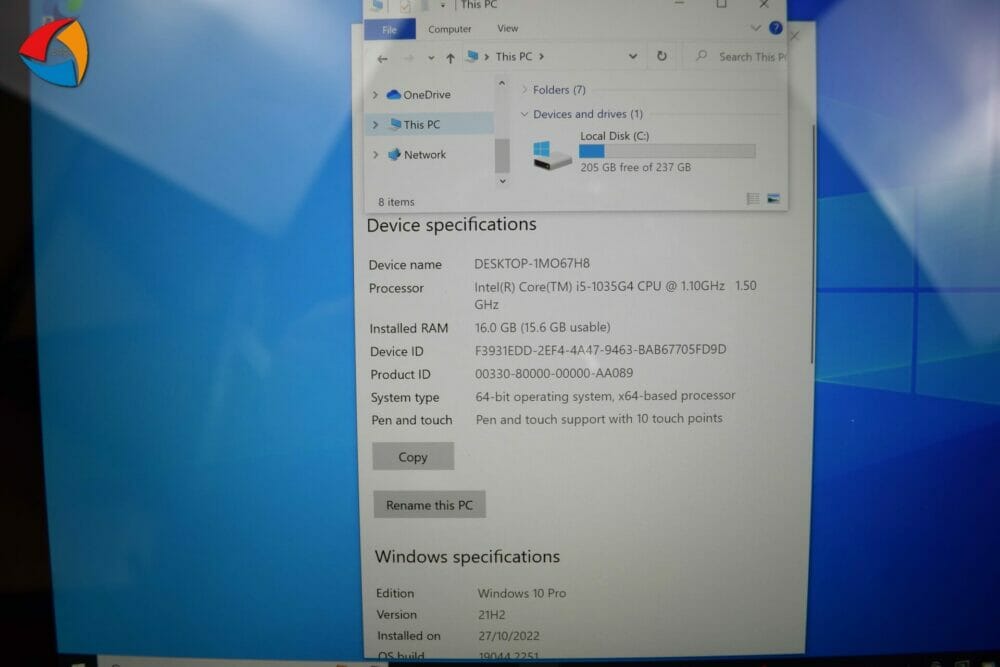Close the Settings window behind File Explorer
Screen dimensions: 1000x667
(x=795, y=36)
